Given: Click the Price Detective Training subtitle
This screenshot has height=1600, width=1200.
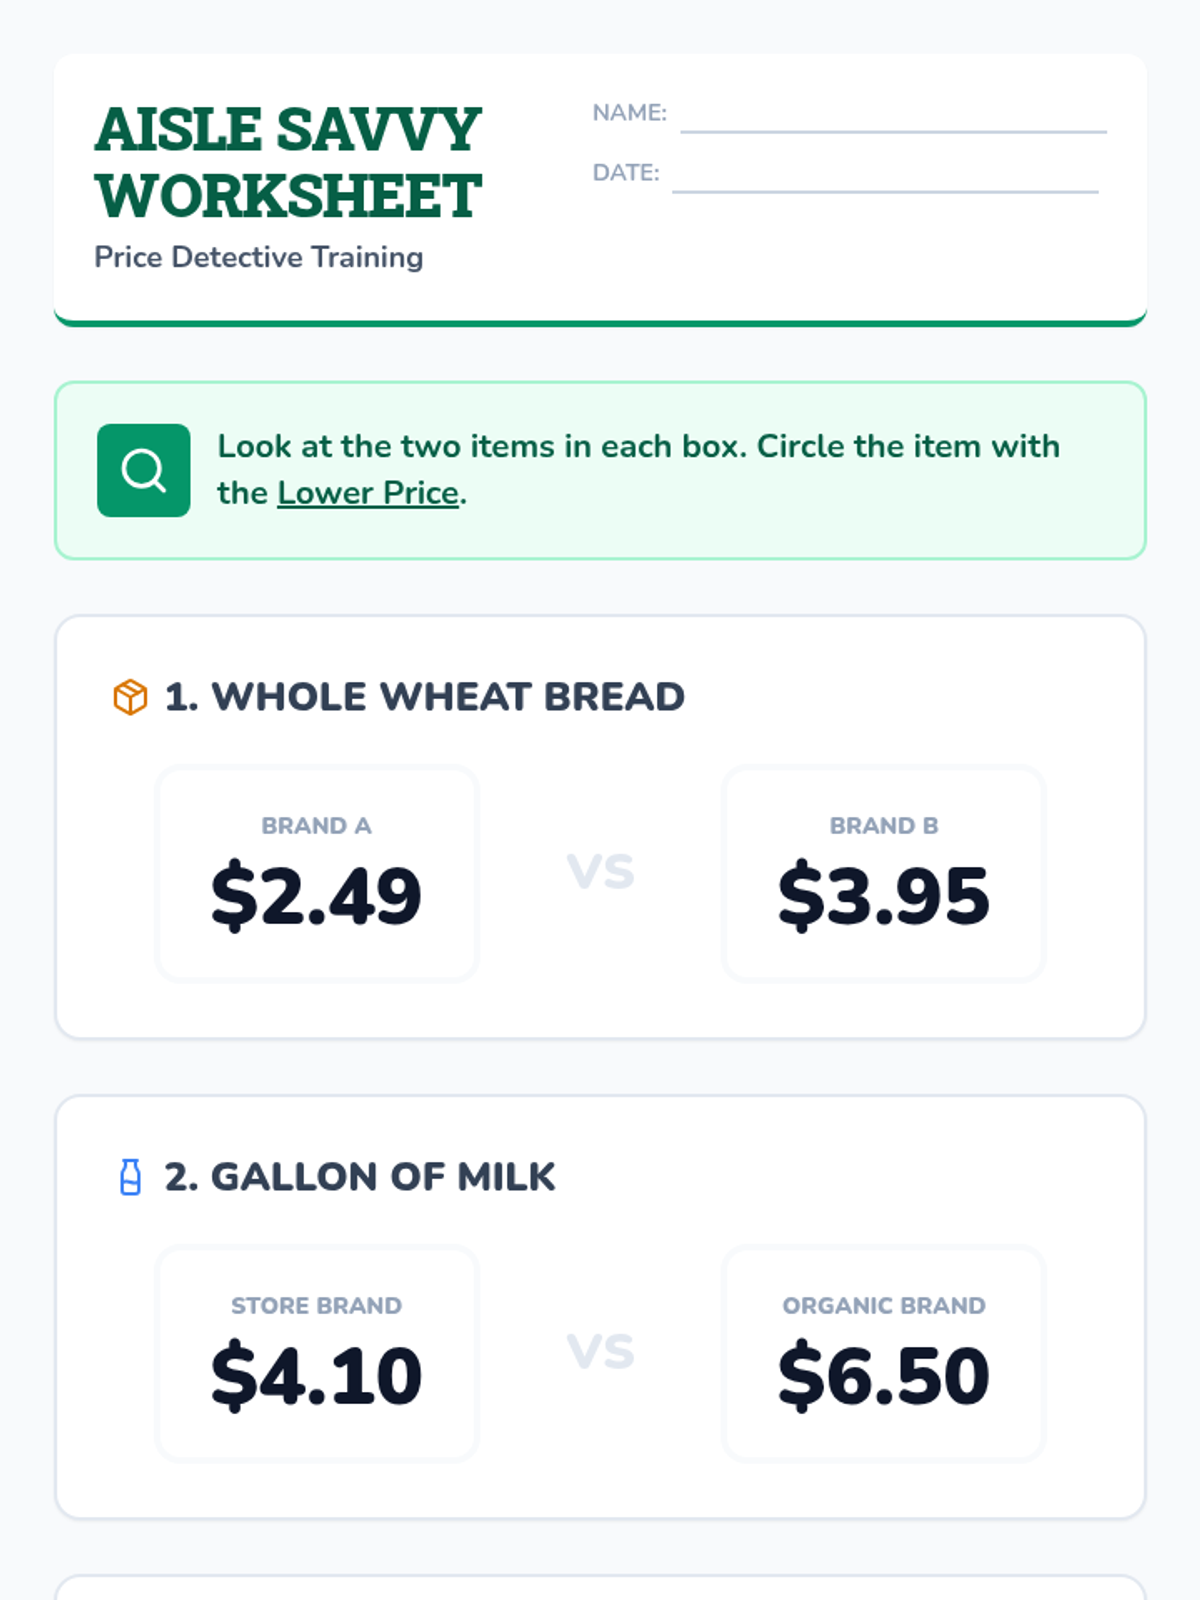Looking at the screenshot, I should [259, 257].
